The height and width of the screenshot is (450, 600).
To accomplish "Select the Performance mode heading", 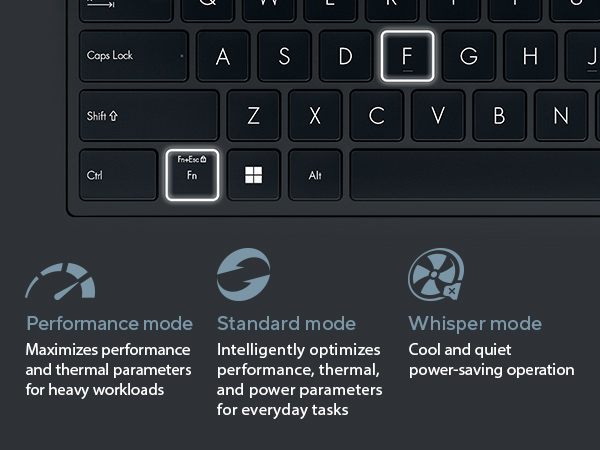I will point(109,324).
